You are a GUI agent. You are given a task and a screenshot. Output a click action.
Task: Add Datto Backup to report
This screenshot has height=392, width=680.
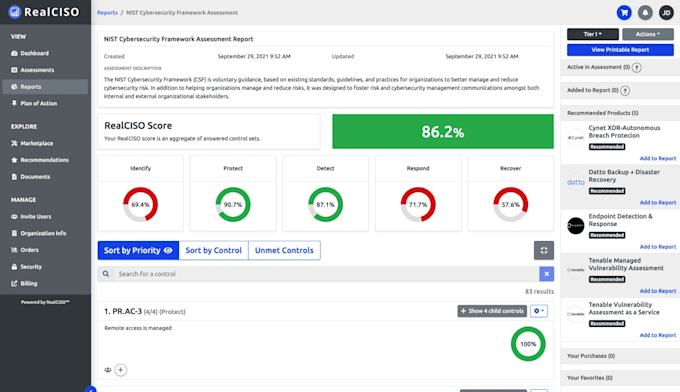657,203
